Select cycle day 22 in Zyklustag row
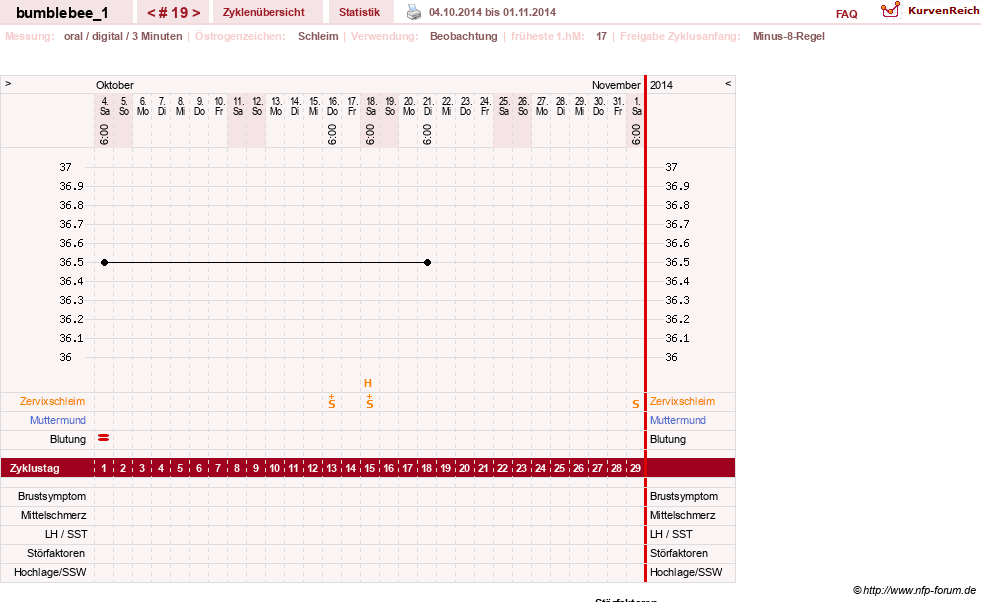Image resolution: width=981 pixels, height=602 pixels. point(502,468)
